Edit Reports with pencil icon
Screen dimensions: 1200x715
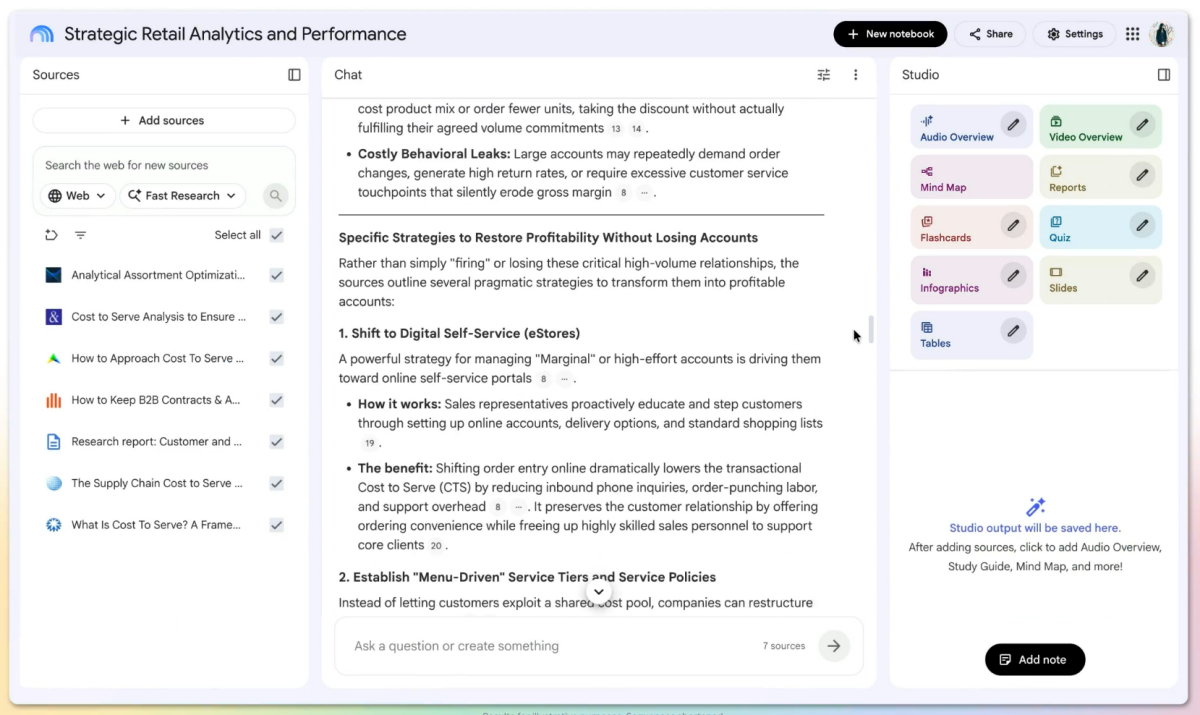click(1142, 175)
